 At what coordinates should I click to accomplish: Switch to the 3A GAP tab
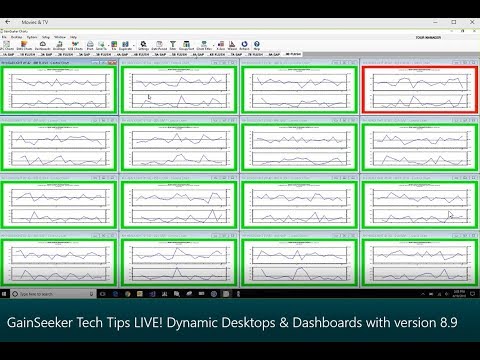(84, 54)
